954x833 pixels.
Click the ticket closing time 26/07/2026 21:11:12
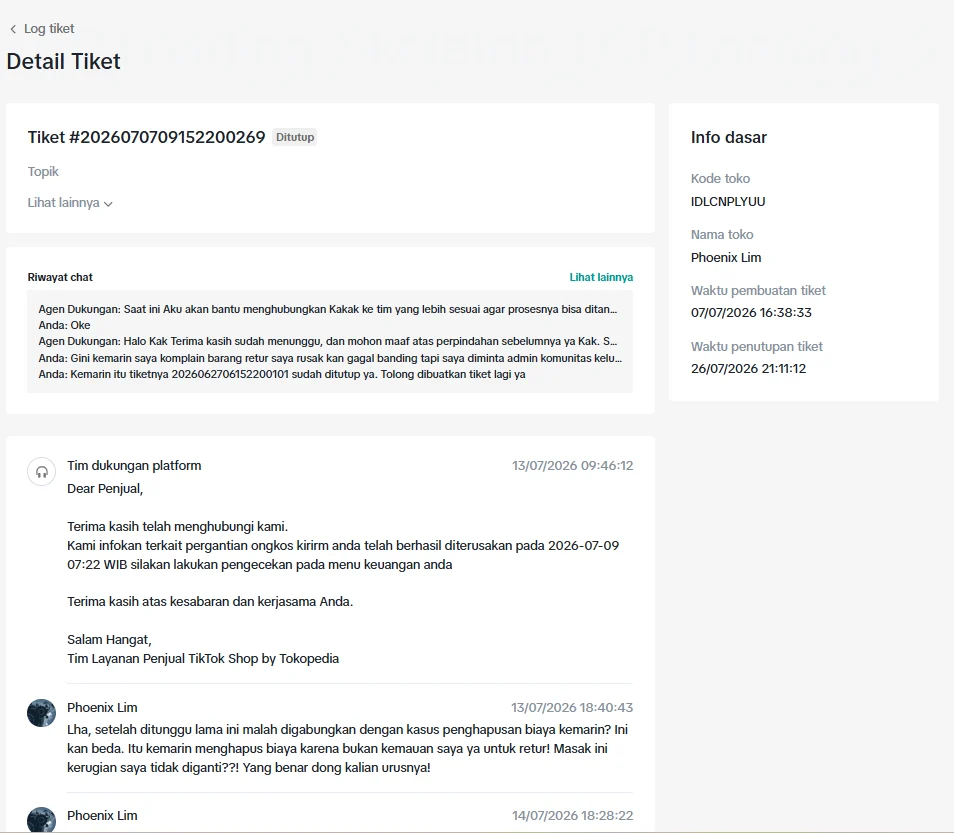(x=748, y=368)
